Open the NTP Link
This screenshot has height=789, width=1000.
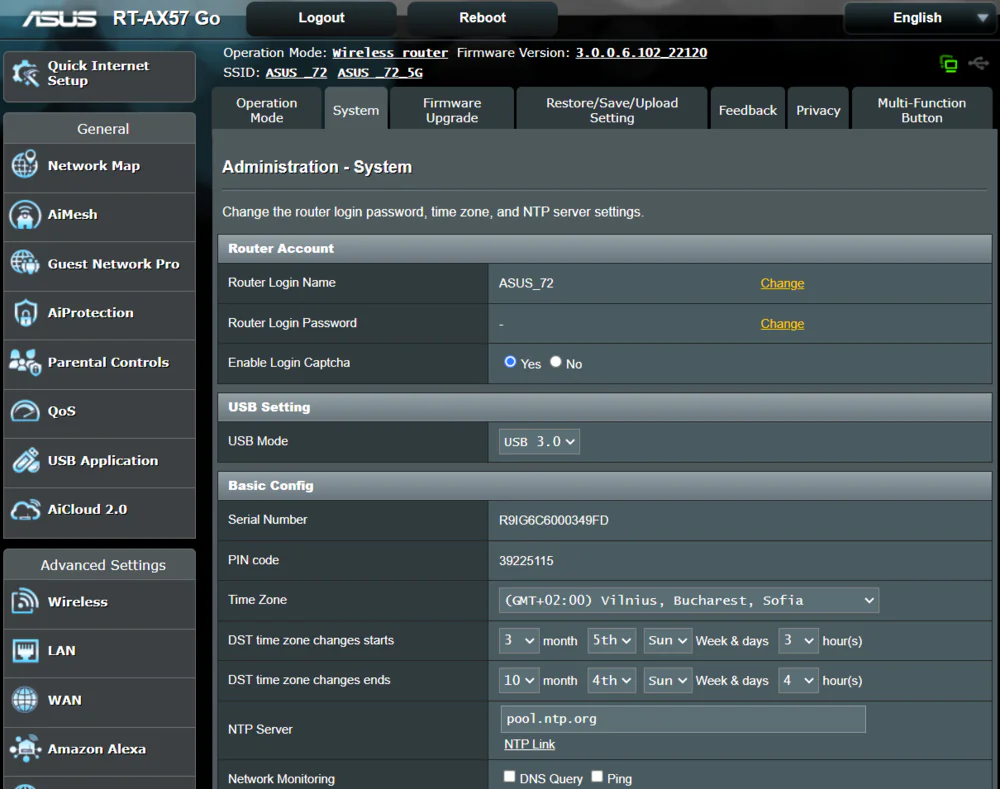pyautogui.click(x=529, y=744)
